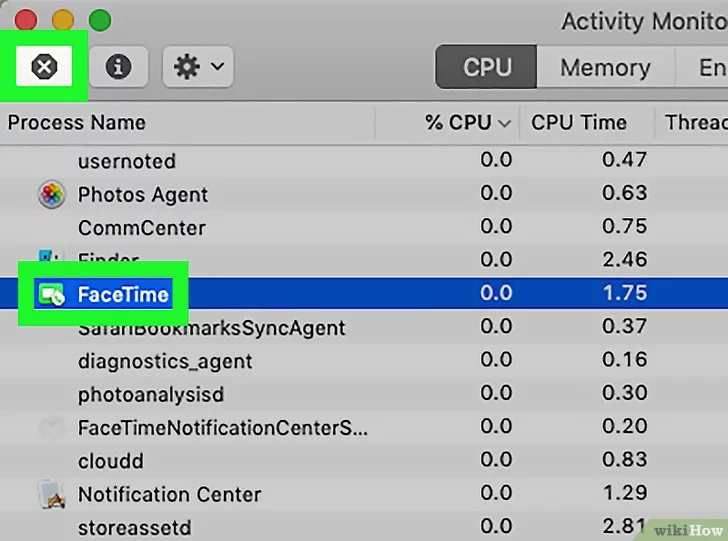The width and height of the screenshot is (728, 541).
Task: Select the Notification Center process name
Action: [169, 495]
